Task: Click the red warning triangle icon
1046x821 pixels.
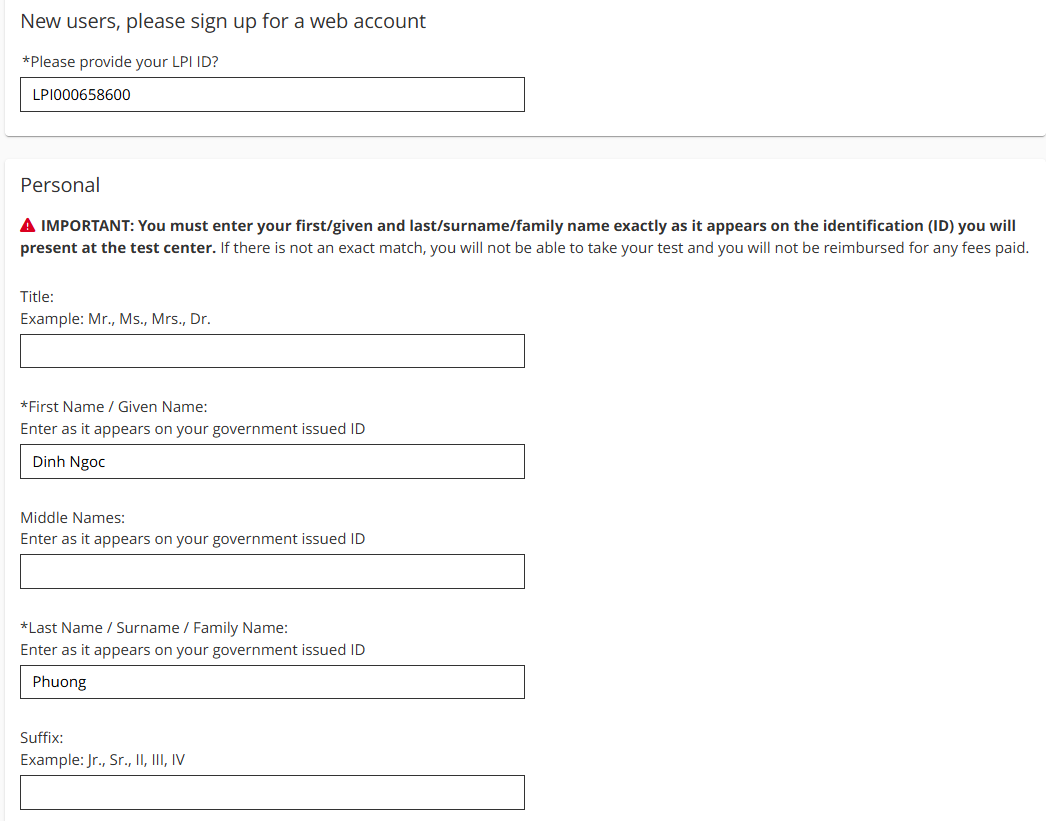Action: coord(28,226)
